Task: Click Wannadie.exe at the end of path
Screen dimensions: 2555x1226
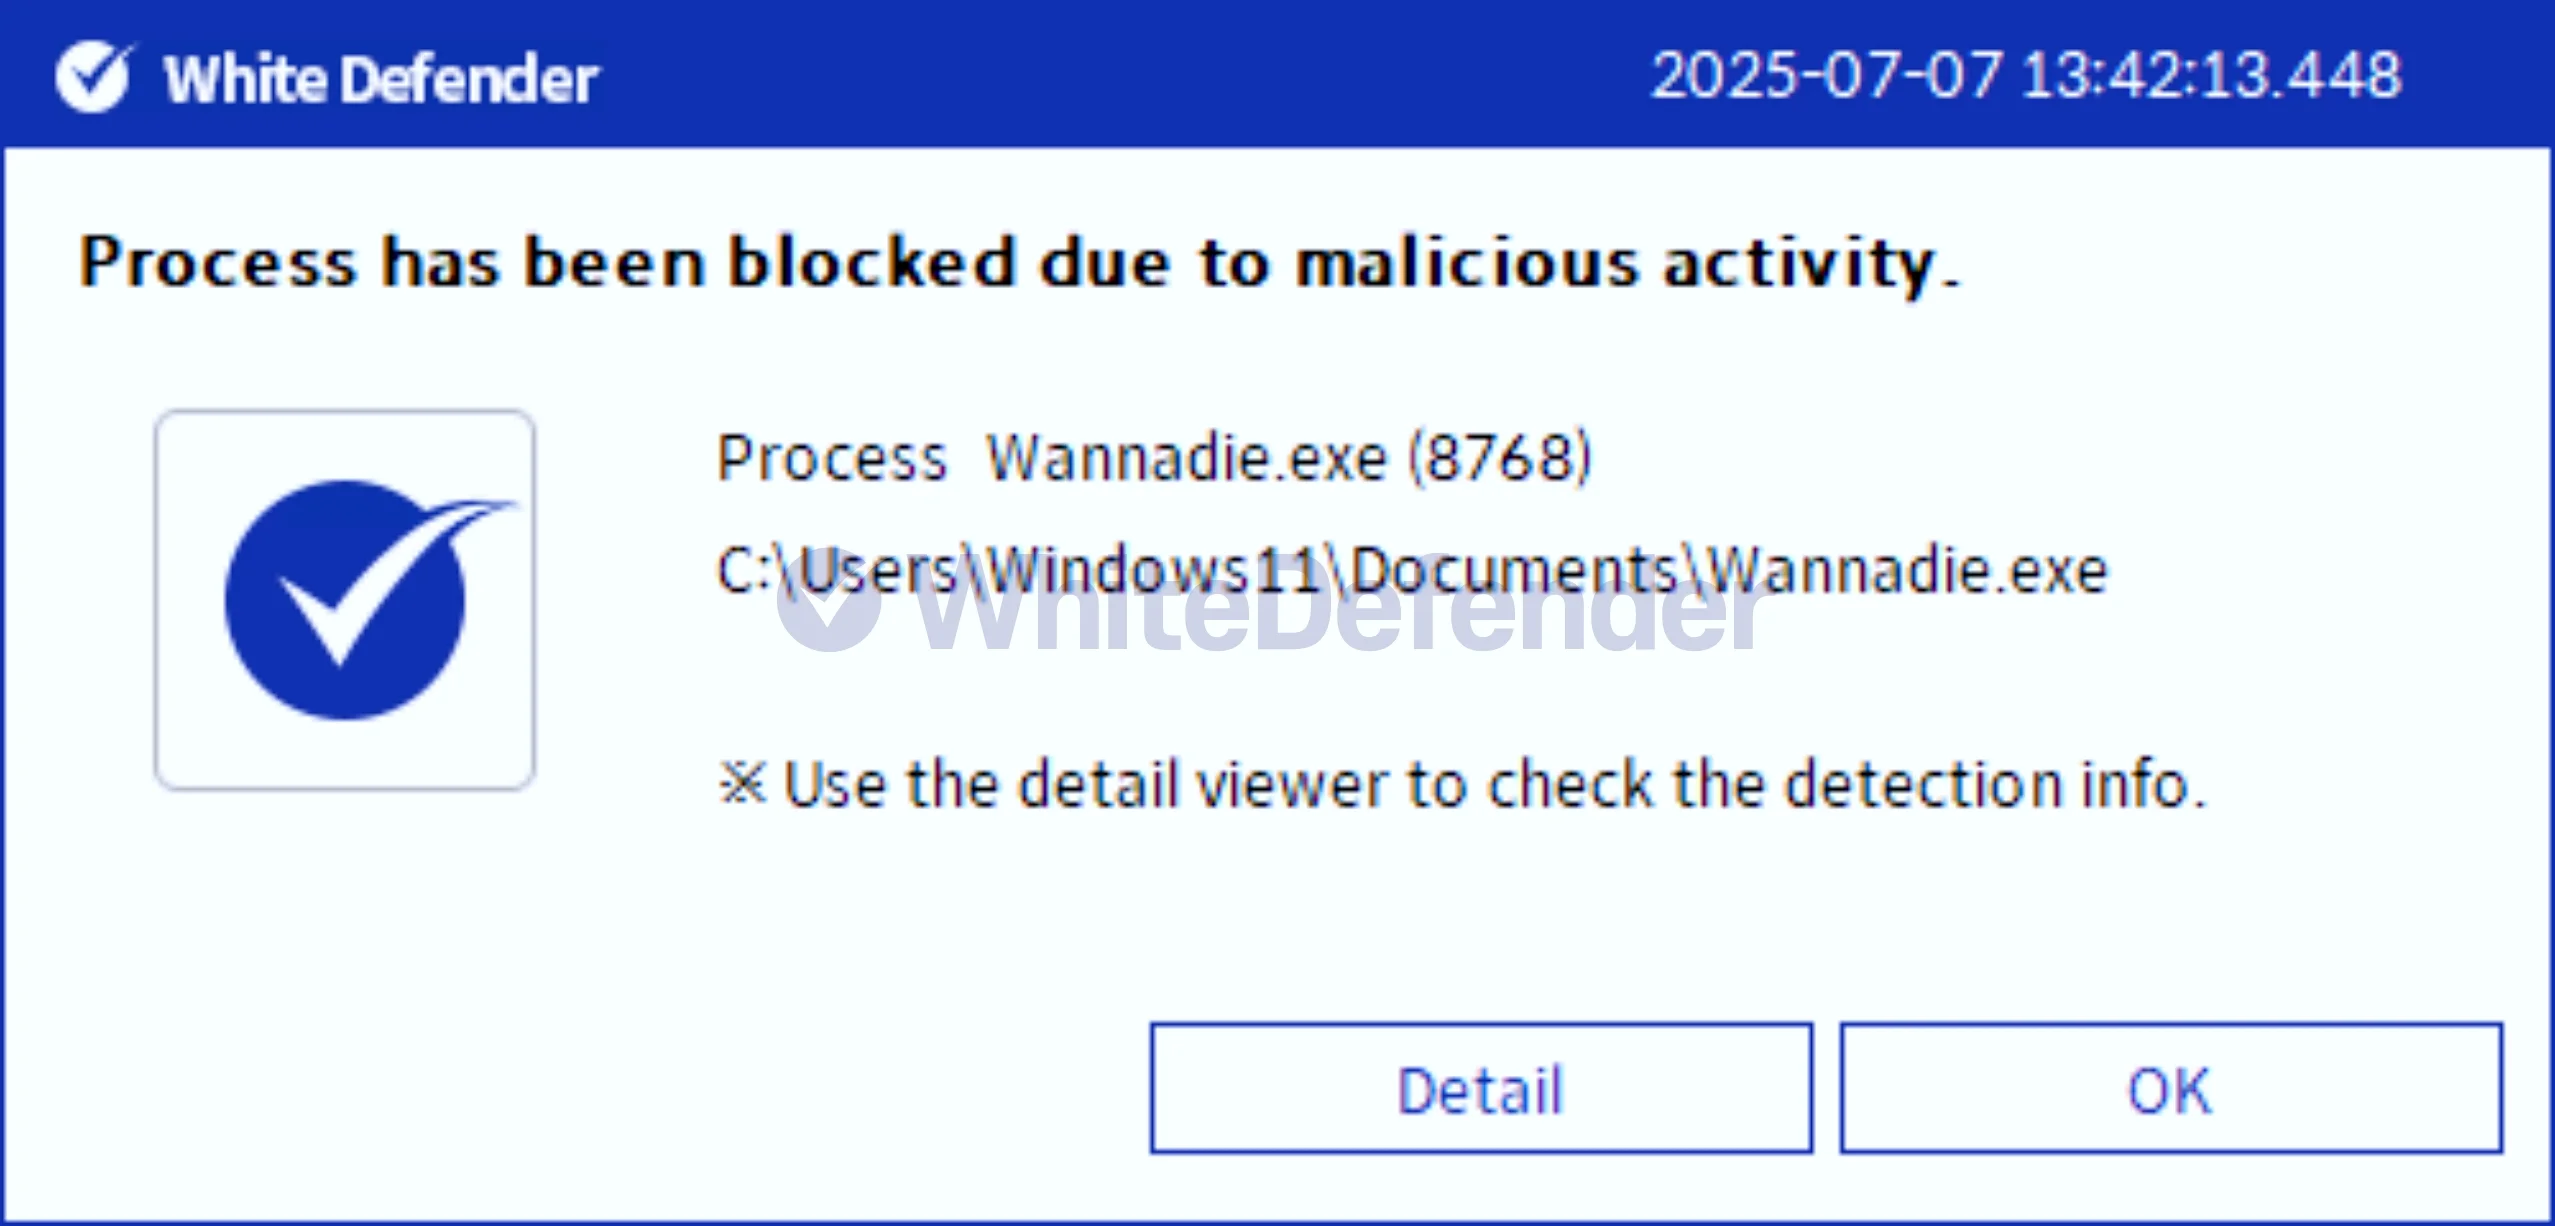Action: pyautogui.click(x=1906, y=571)
